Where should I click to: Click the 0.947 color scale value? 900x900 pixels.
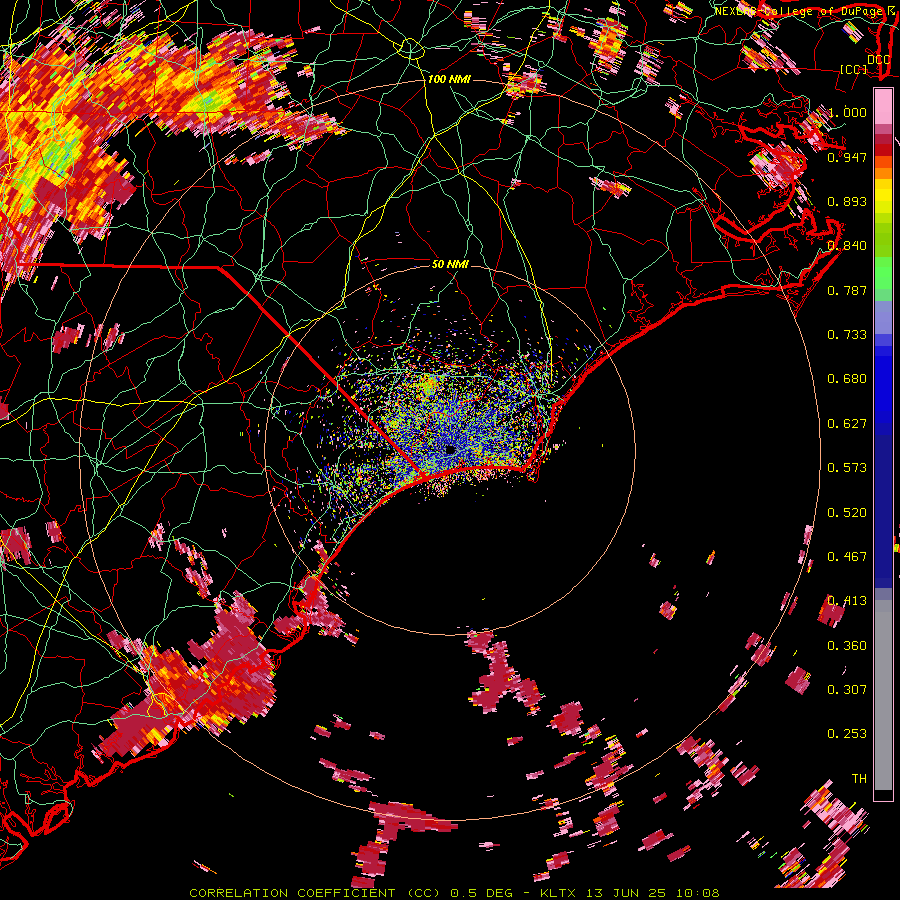tap(847, 157)
